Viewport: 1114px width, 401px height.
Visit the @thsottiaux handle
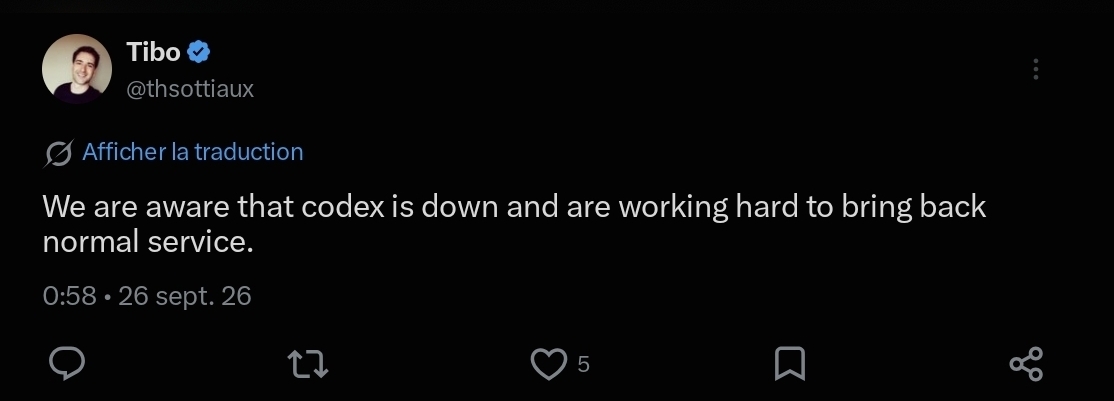[190, 89]
